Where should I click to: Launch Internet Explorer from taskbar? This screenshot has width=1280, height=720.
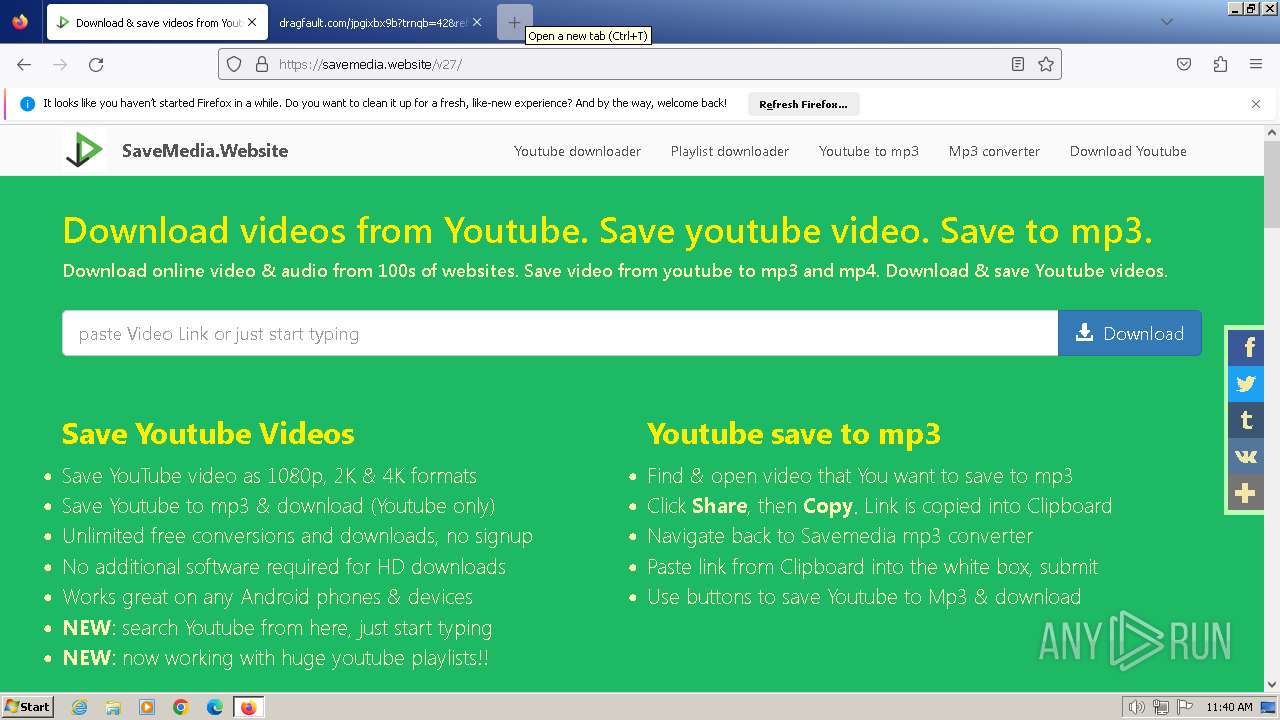(x=80, y=707)
